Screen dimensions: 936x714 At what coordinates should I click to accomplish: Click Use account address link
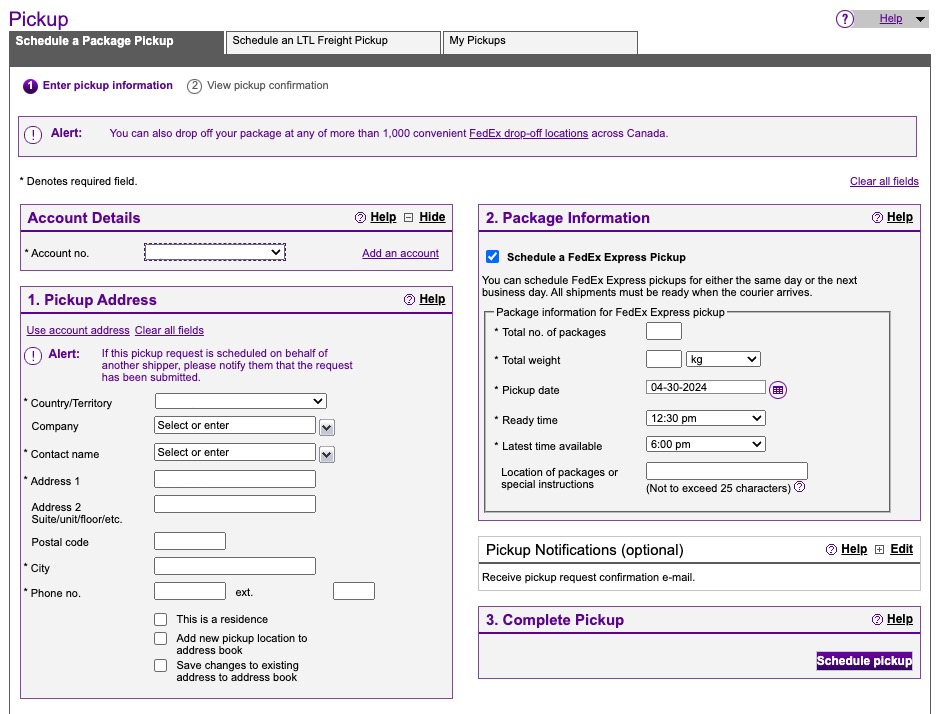[x=78, y=330]
